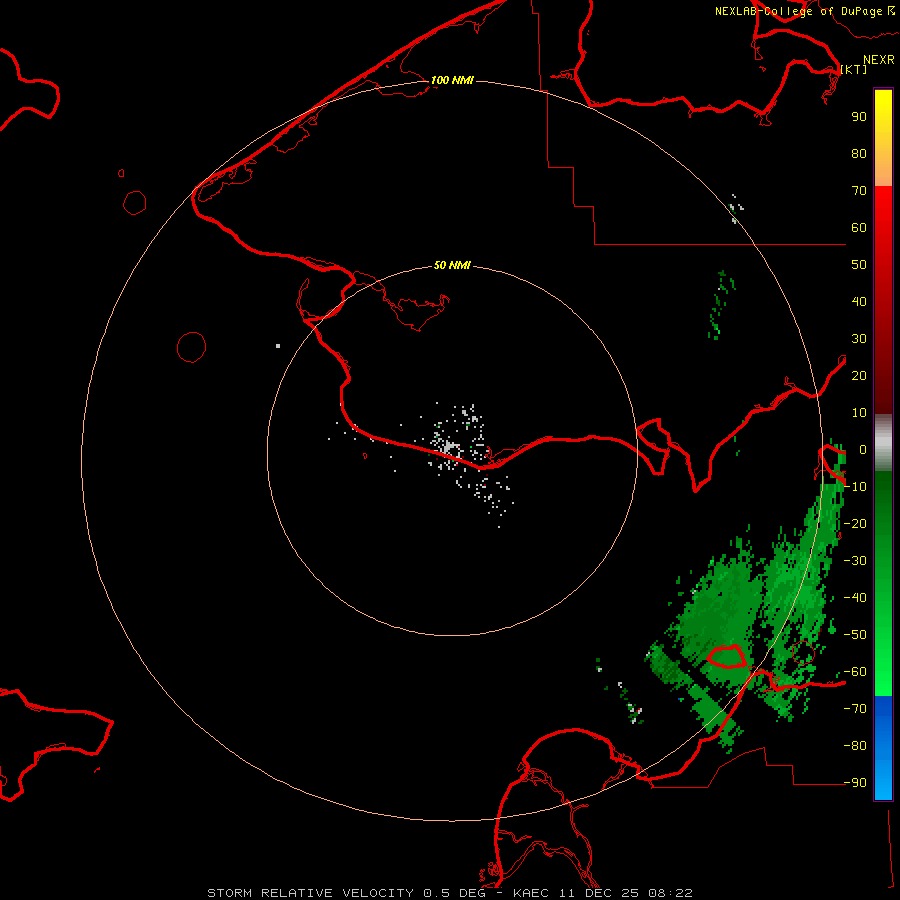Screen dimensions: 900x900
Task: Click the -80 scale value
Action: point(855,746)
